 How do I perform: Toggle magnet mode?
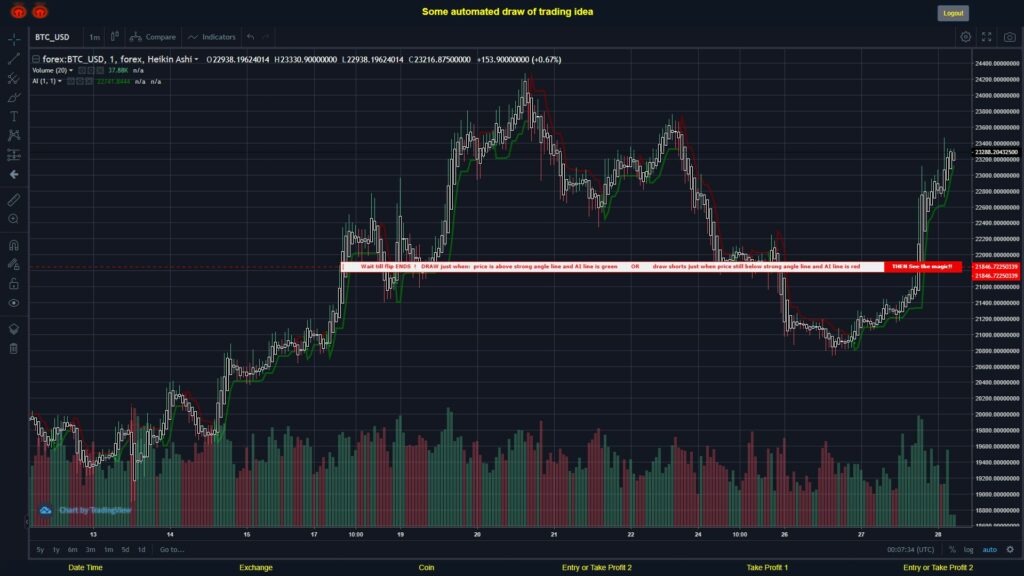[14, 246]
